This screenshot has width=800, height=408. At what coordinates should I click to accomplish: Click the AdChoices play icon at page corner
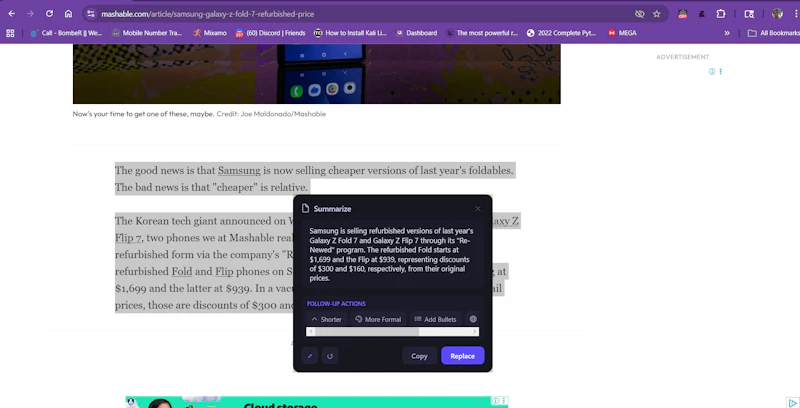click(x=792, y=403)
